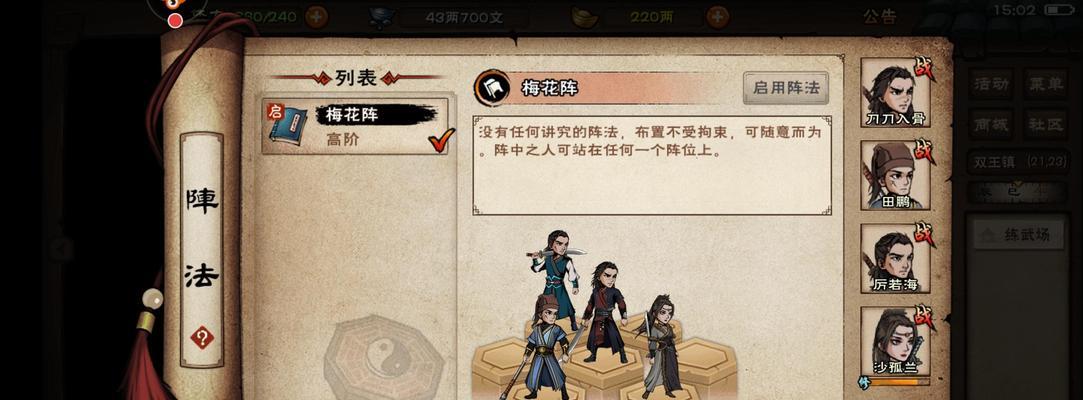The width and height of the screenshot is (1083, 400).
Task: Open the 练武场 training ground
Action: (1014, 235)
